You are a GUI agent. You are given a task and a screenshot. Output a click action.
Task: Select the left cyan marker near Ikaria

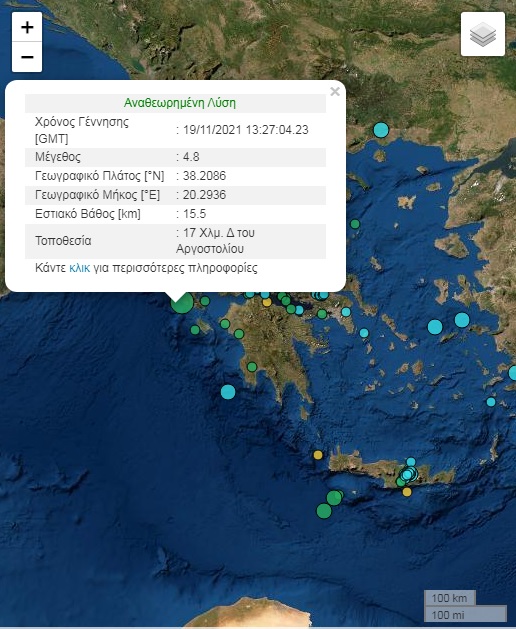pyautogui.click(x=435, y=327)
